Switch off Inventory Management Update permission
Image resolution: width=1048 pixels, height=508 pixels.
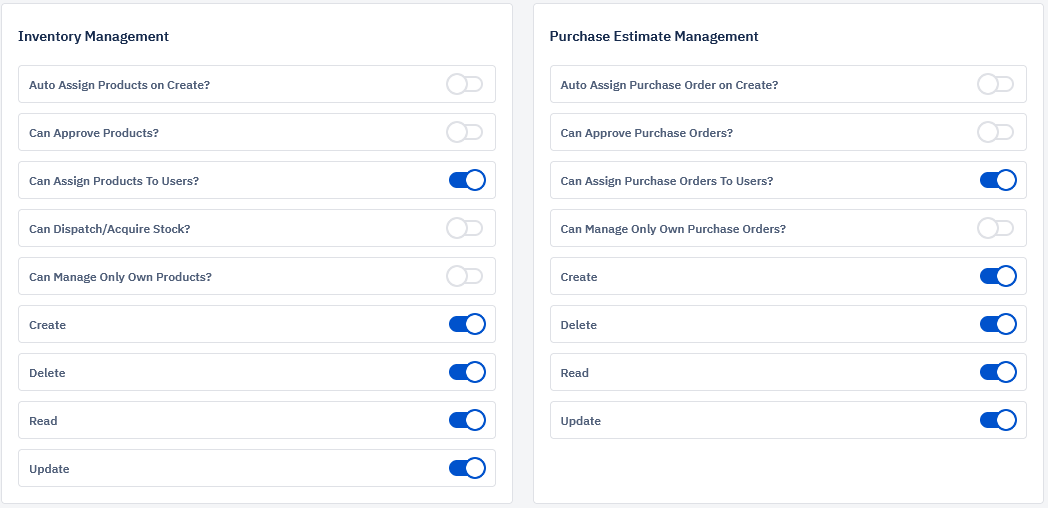click(x=467, y=469)
